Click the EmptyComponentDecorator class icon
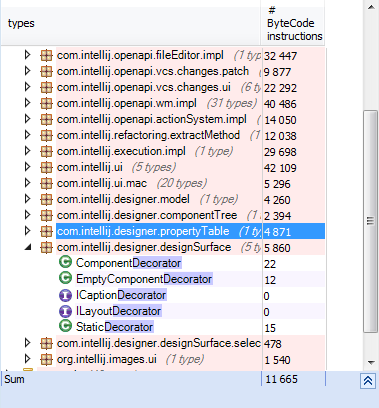The width and height of the screenshot is (379, 408). click(65, 278)
